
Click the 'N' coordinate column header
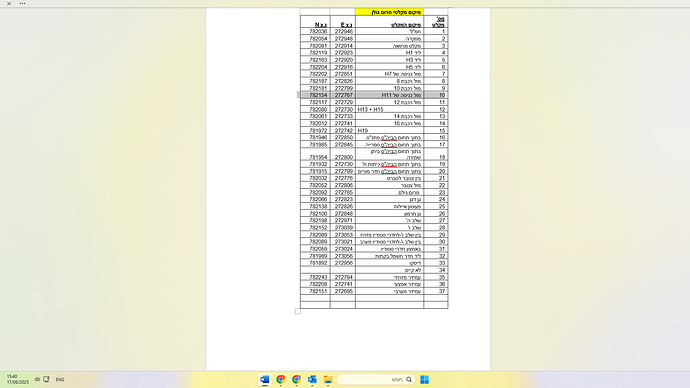point(315,22)
